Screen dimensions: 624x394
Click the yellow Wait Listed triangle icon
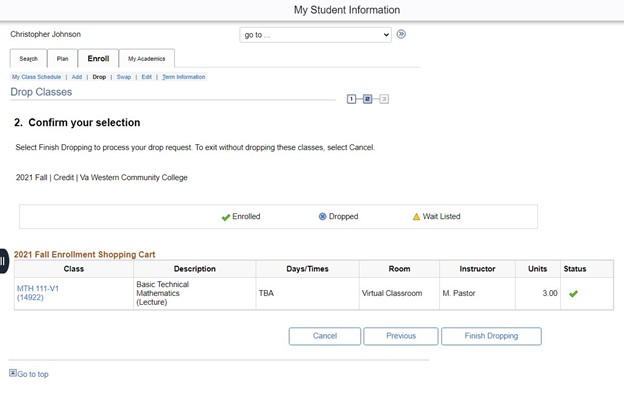[x=416, y=217]
